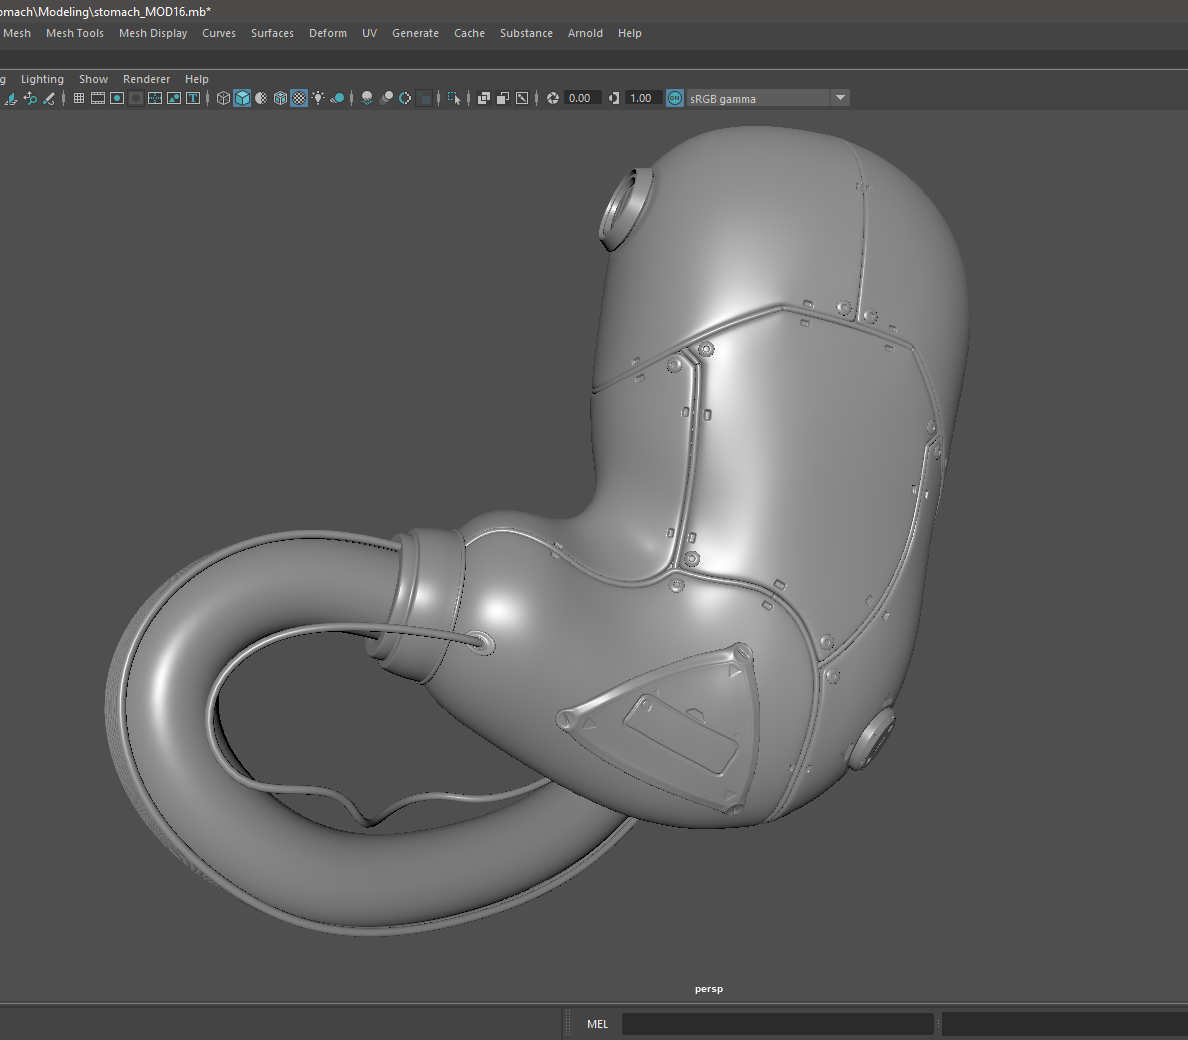Enable Wireframe display mode

pyautogui.click(x=222, y=97)
